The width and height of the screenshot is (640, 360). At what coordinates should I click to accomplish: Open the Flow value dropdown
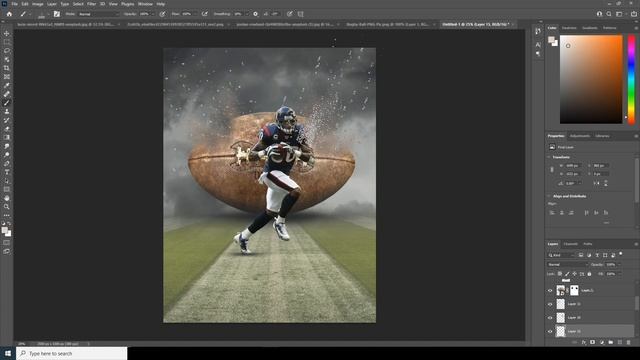[x=194, y=14]
